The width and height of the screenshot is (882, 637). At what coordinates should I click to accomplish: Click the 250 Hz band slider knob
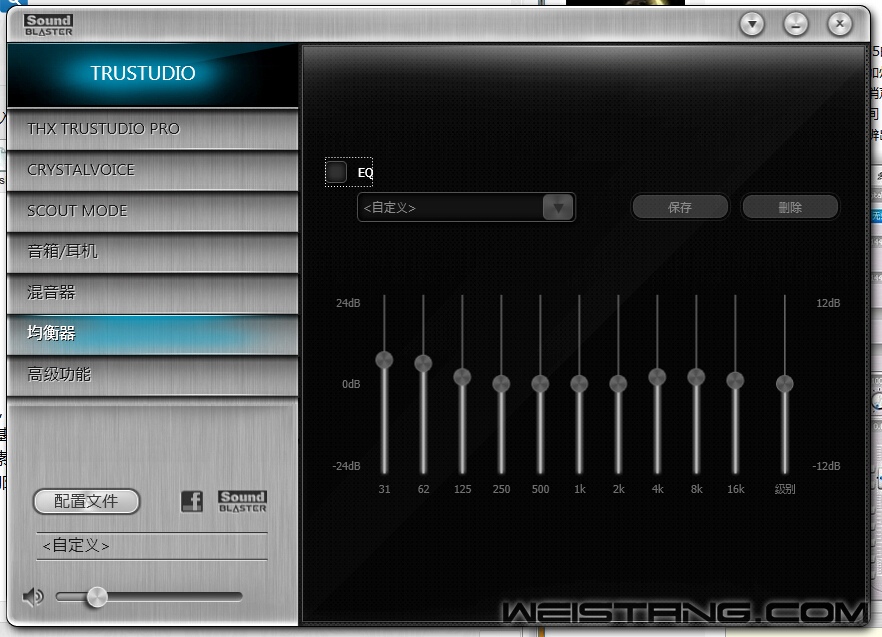(501, 384)
